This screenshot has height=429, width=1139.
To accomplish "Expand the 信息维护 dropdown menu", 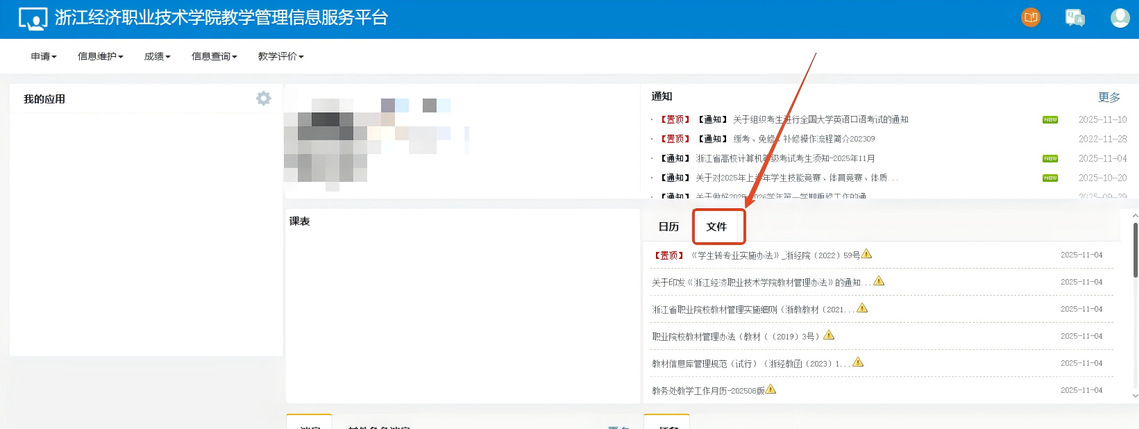I will 100,57.
